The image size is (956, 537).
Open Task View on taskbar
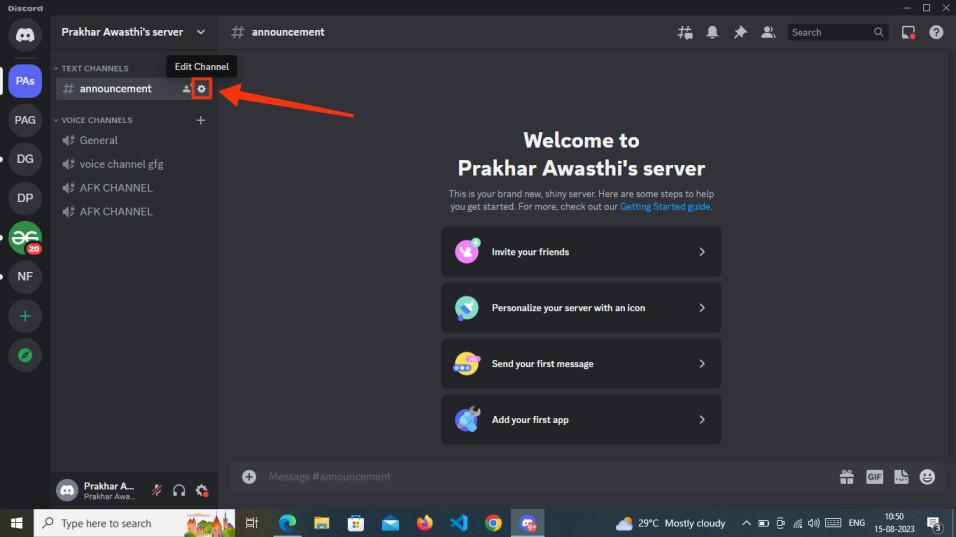pyautogui.click(x=252, y=523)
